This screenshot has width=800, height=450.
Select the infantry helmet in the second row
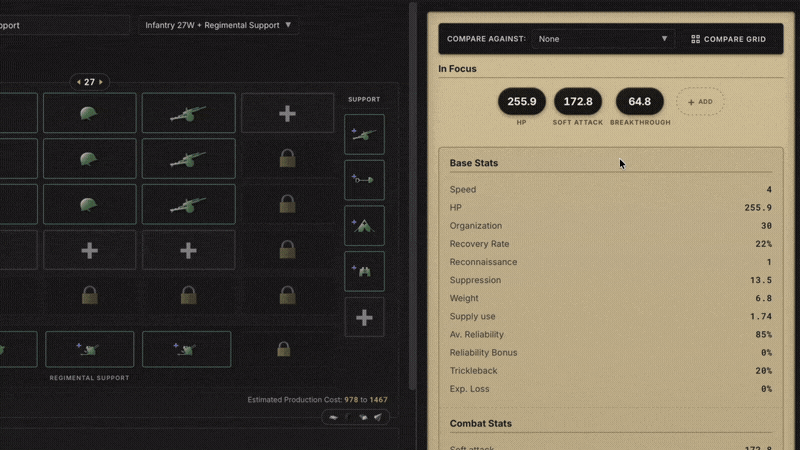click(x=89, y=159)
